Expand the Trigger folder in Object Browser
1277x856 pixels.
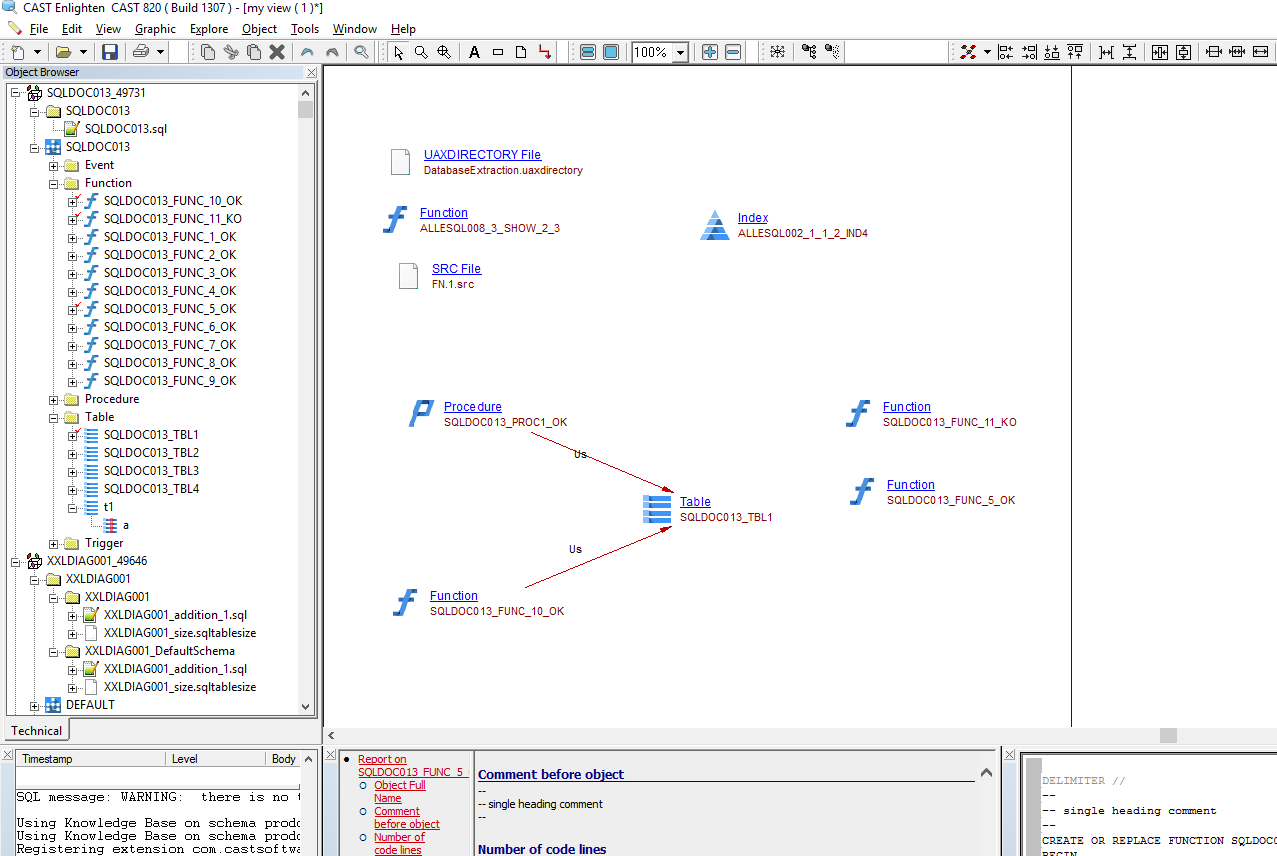[x=54, y=544]
